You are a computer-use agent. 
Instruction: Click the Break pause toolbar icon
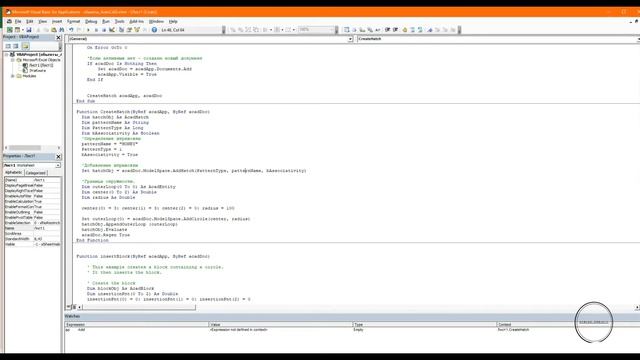tap(96, 30)
